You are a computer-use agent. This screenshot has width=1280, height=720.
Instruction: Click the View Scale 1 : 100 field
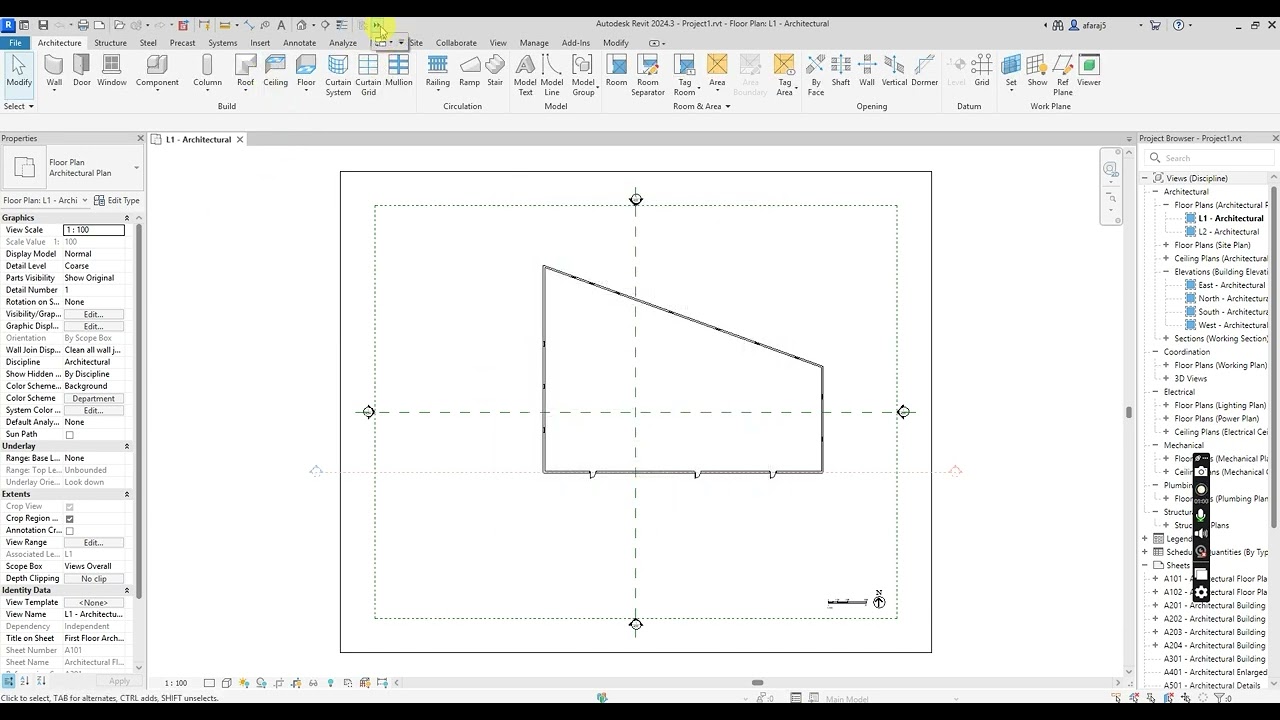94,230
